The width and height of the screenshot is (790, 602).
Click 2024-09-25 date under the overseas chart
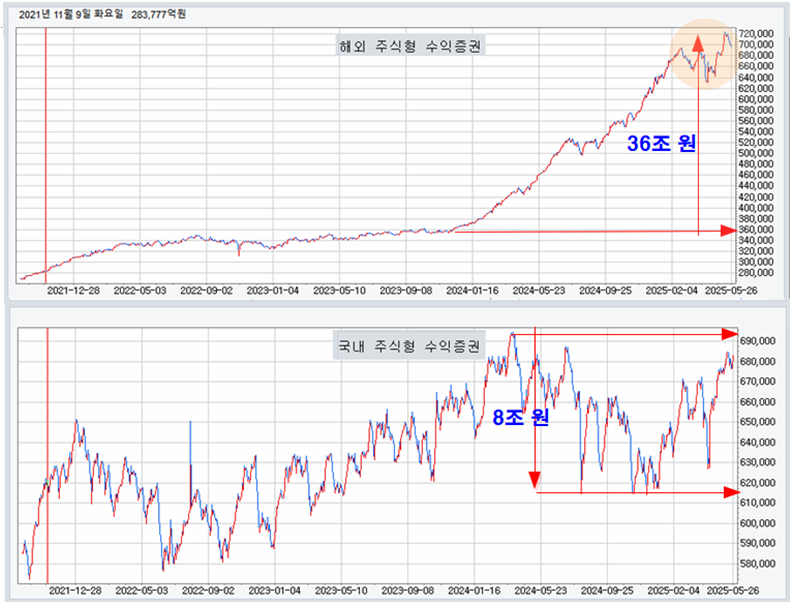(x=605, y=291)
